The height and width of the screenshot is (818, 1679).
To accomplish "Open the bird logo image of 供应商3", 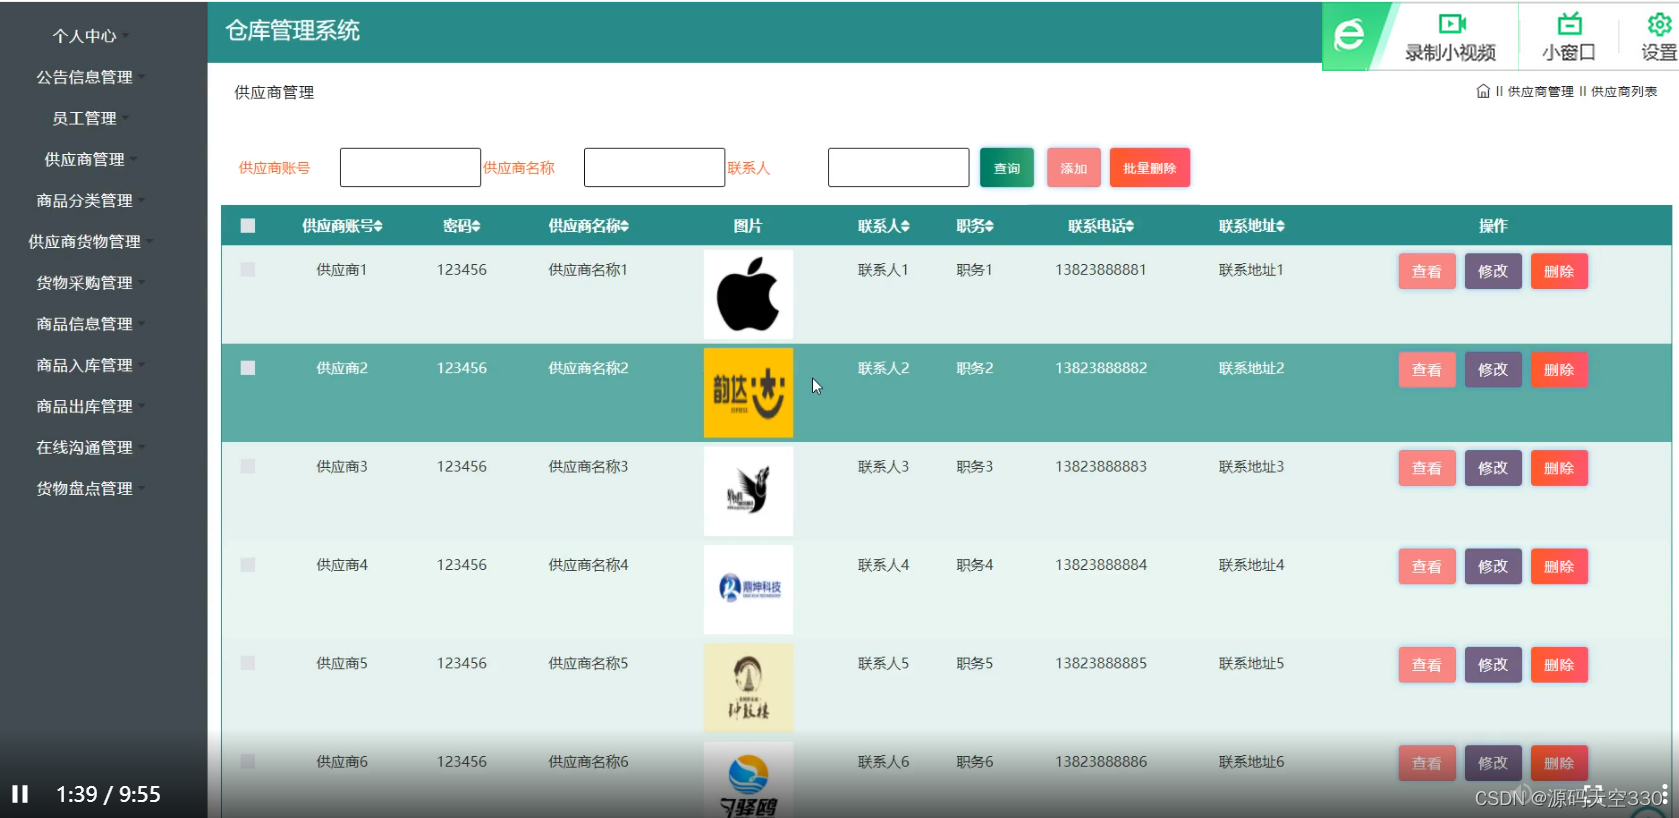I will coord(748,491).
